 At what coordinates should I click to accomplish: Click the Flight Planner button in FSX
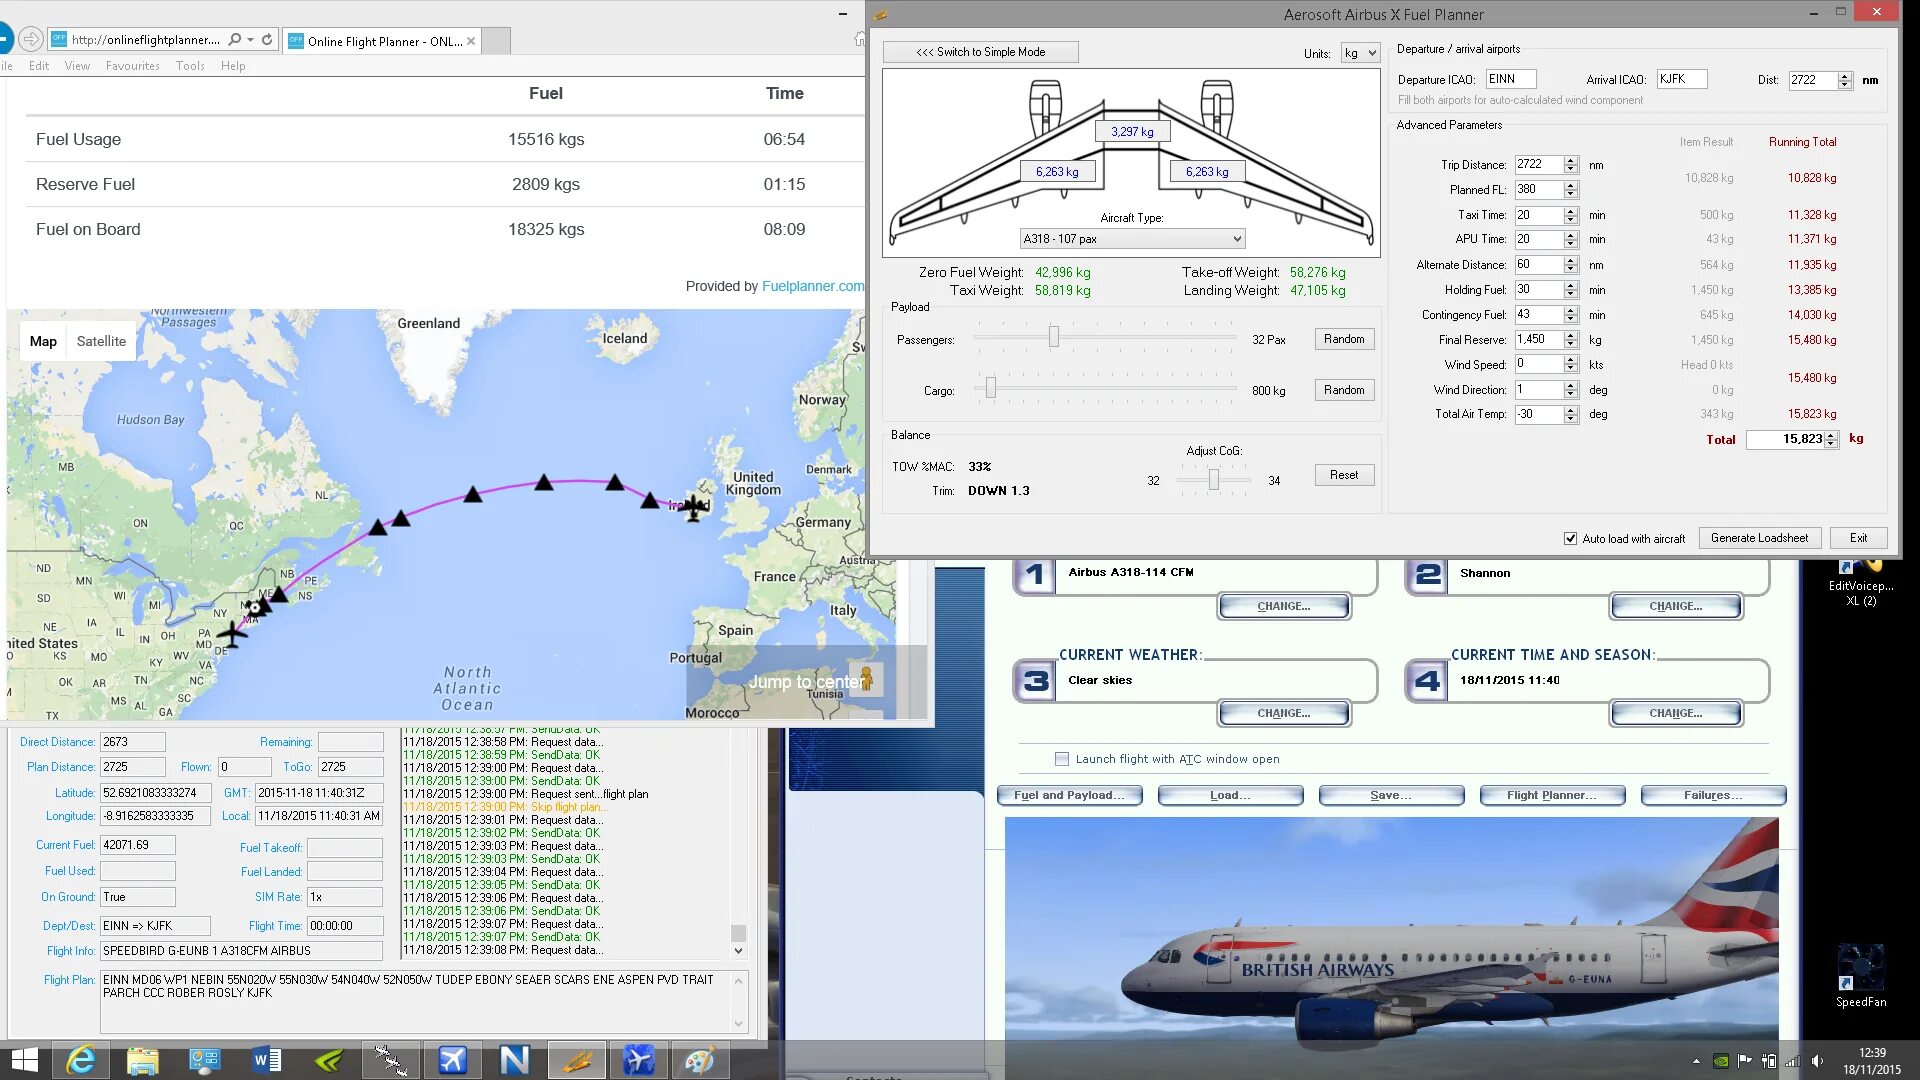(x=1551, y=795)
